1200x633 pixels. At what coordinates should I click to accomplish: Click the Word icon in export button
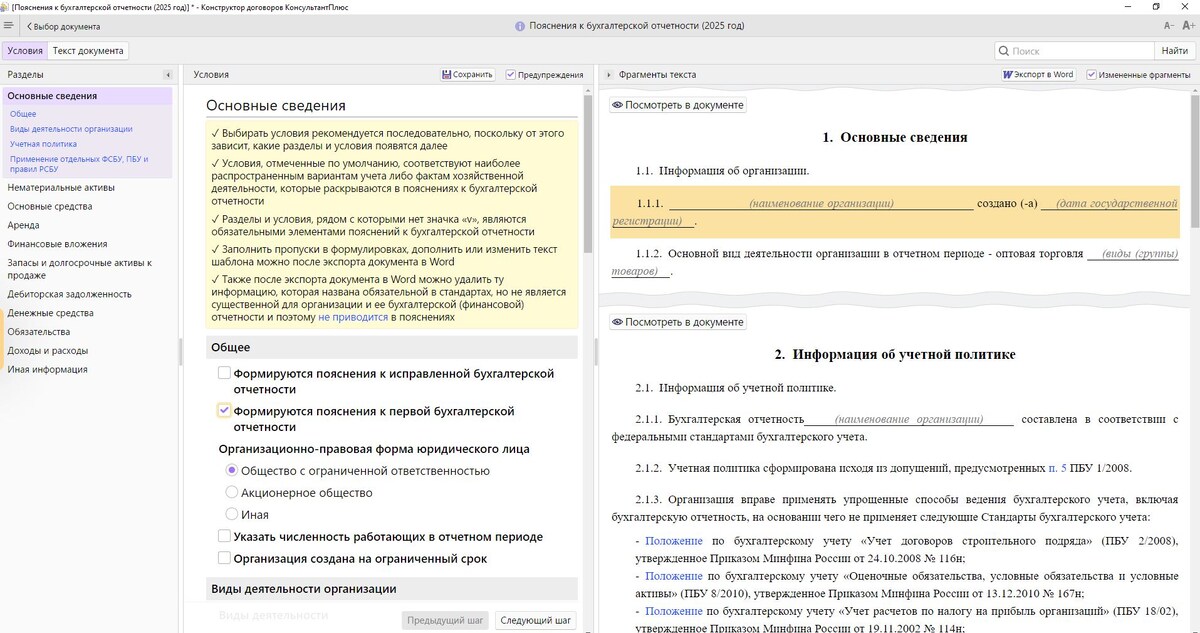point(1008,75)
